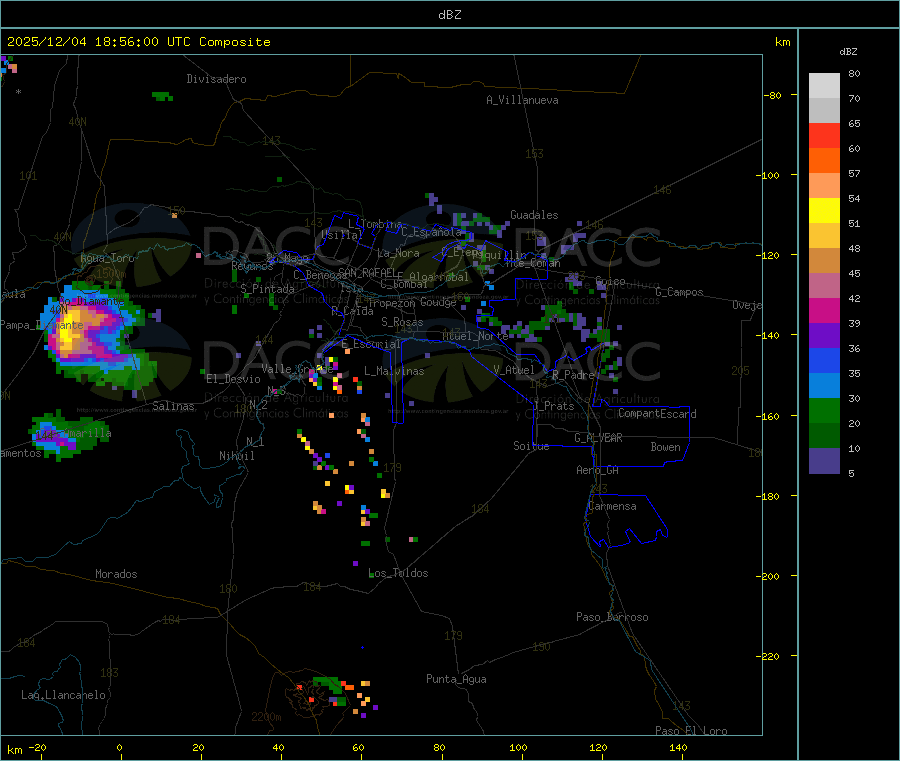Click the 'Morados' label

click(x=116, y=574)
